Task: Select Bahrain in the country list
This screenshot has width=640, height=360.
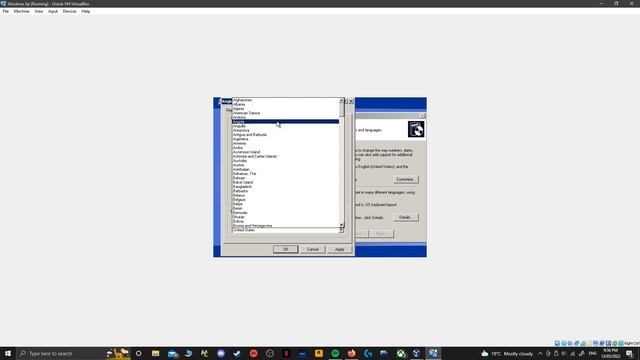Action: point(285,178)
